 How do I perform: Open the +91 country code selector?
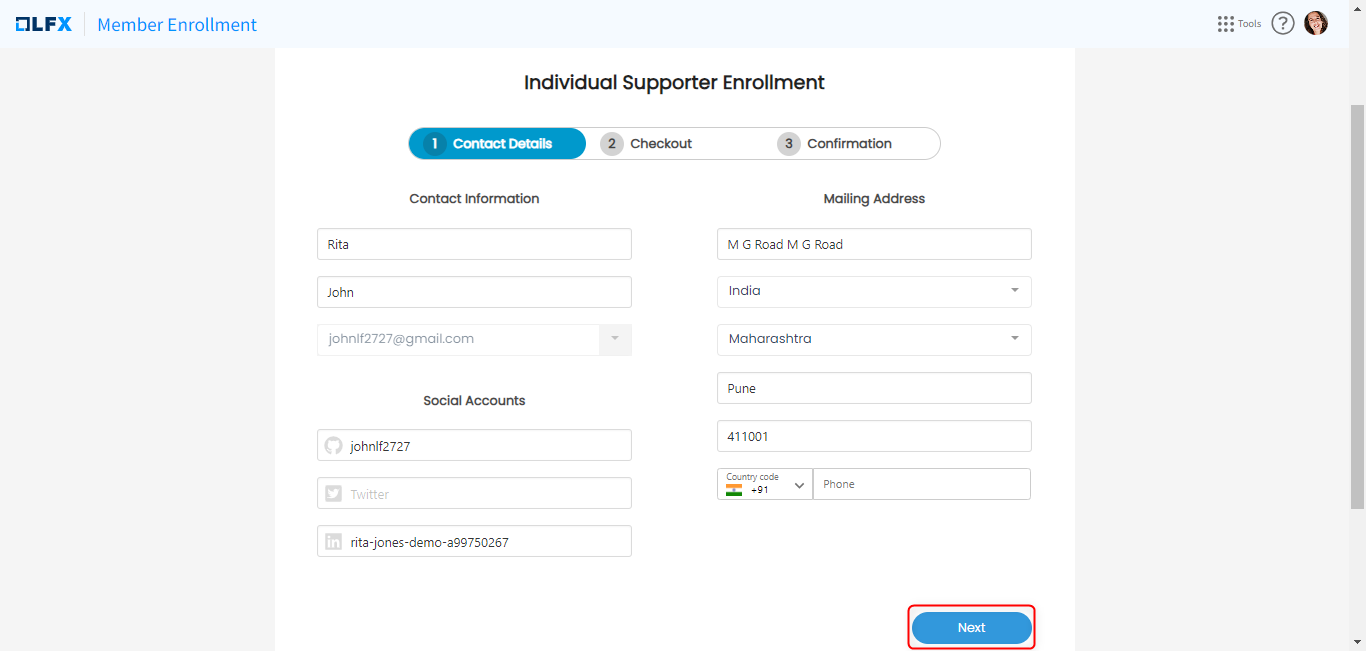click(799, 485)
